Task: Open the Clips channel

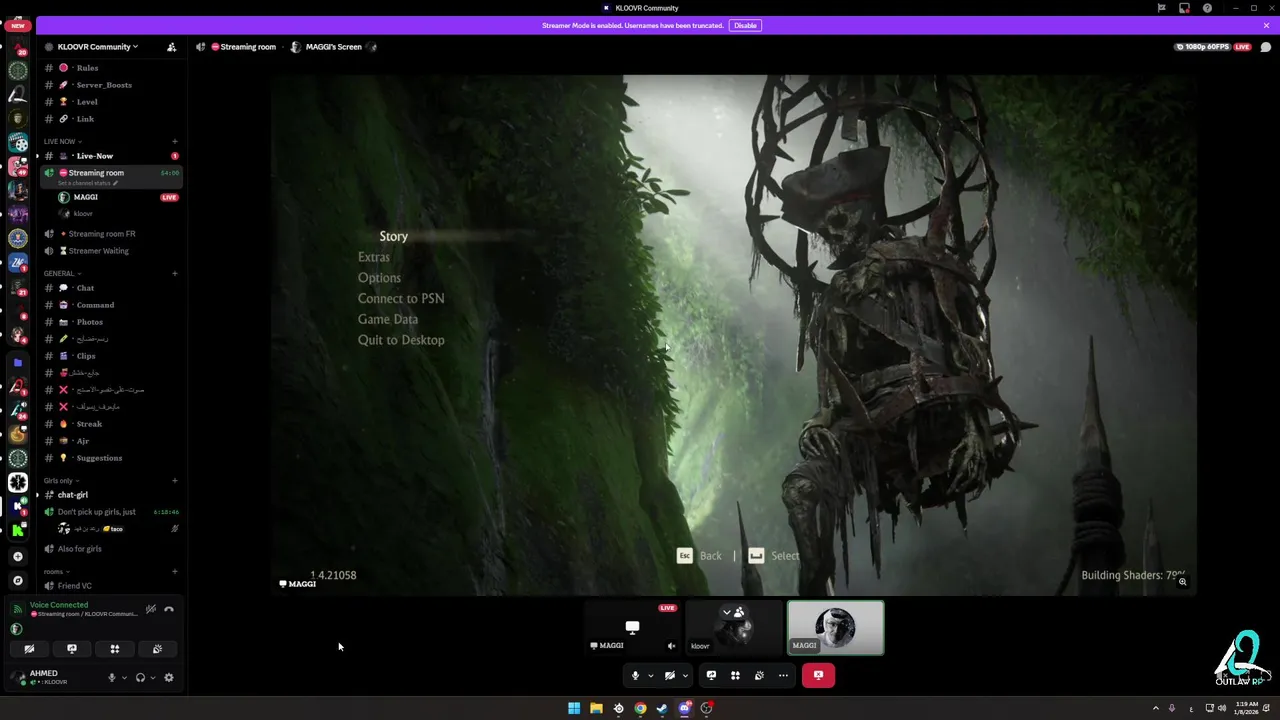Action: point(110,356)
